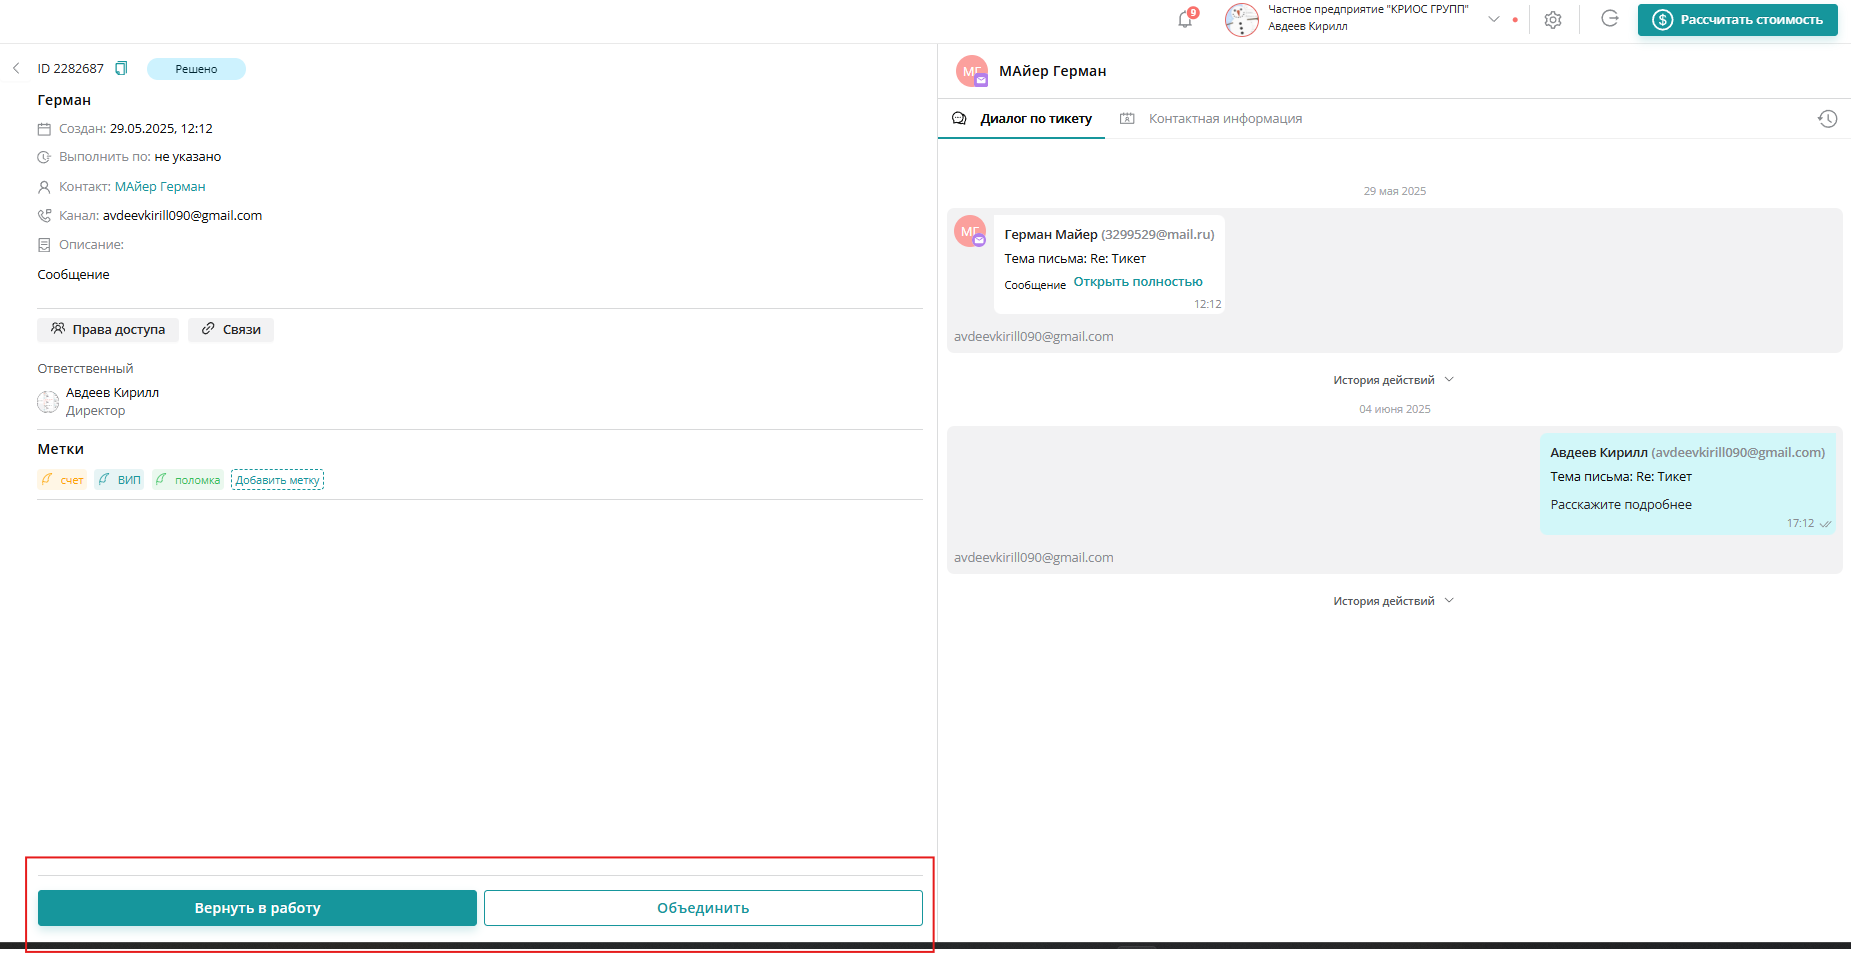Click the Директор role label
The width and height of the screenshot is (1851, 953).
(96, 411)
